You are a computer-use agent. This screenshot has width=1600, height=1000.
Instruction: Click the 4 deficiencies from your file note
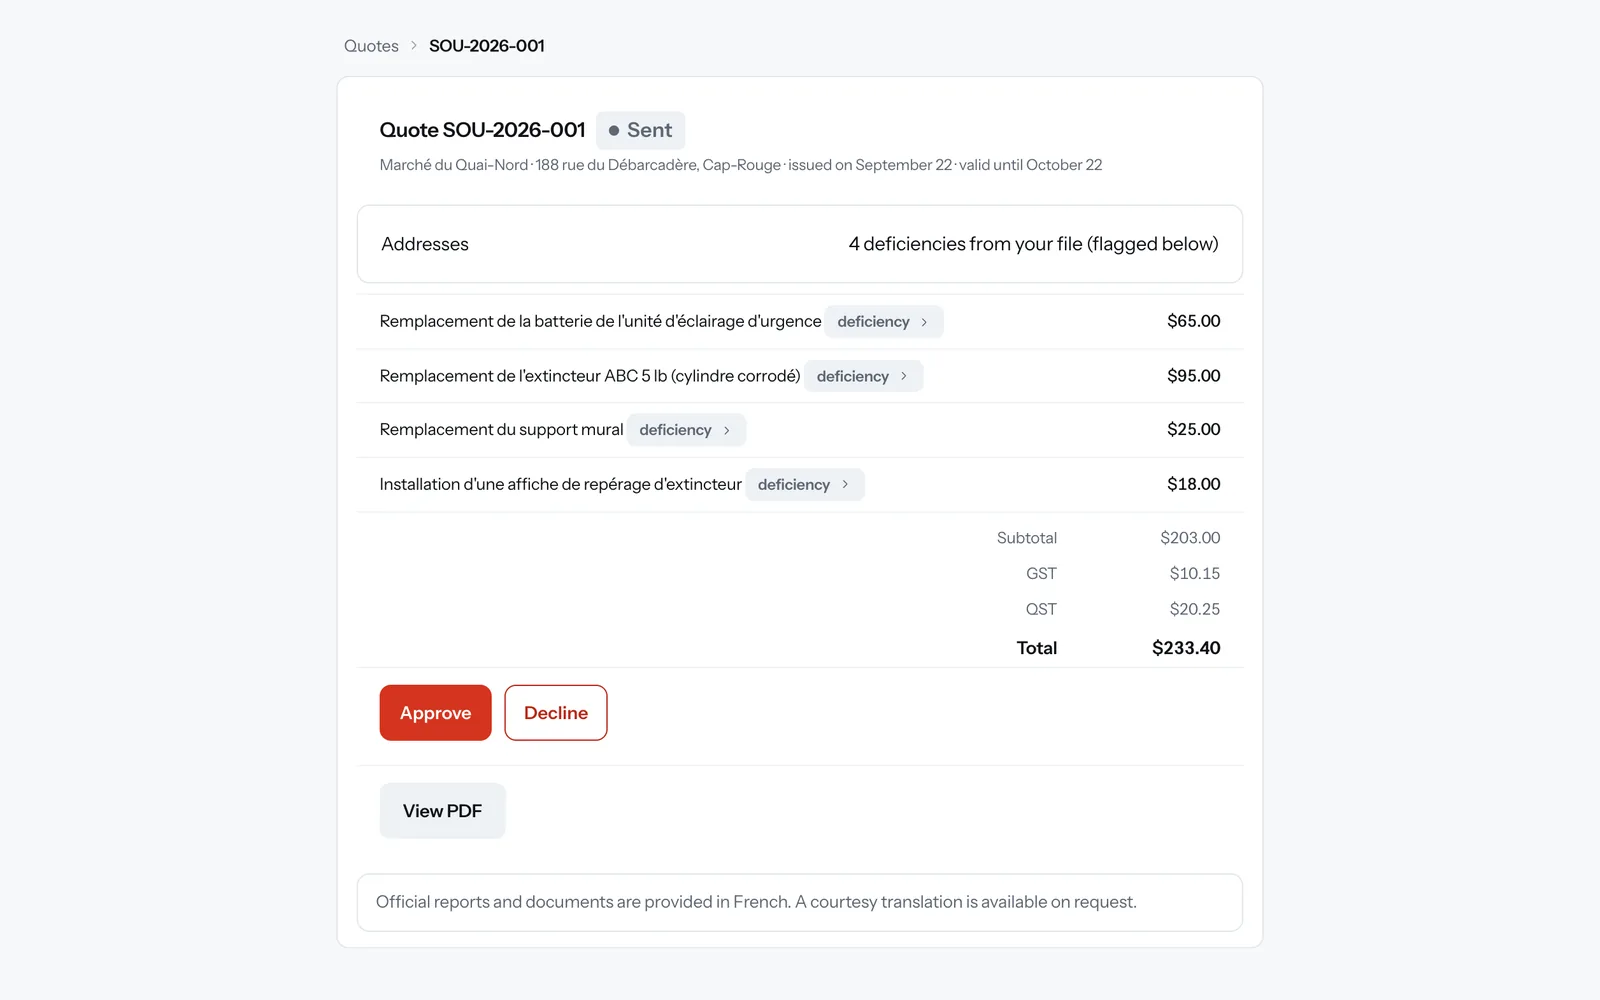[1033, 244]
